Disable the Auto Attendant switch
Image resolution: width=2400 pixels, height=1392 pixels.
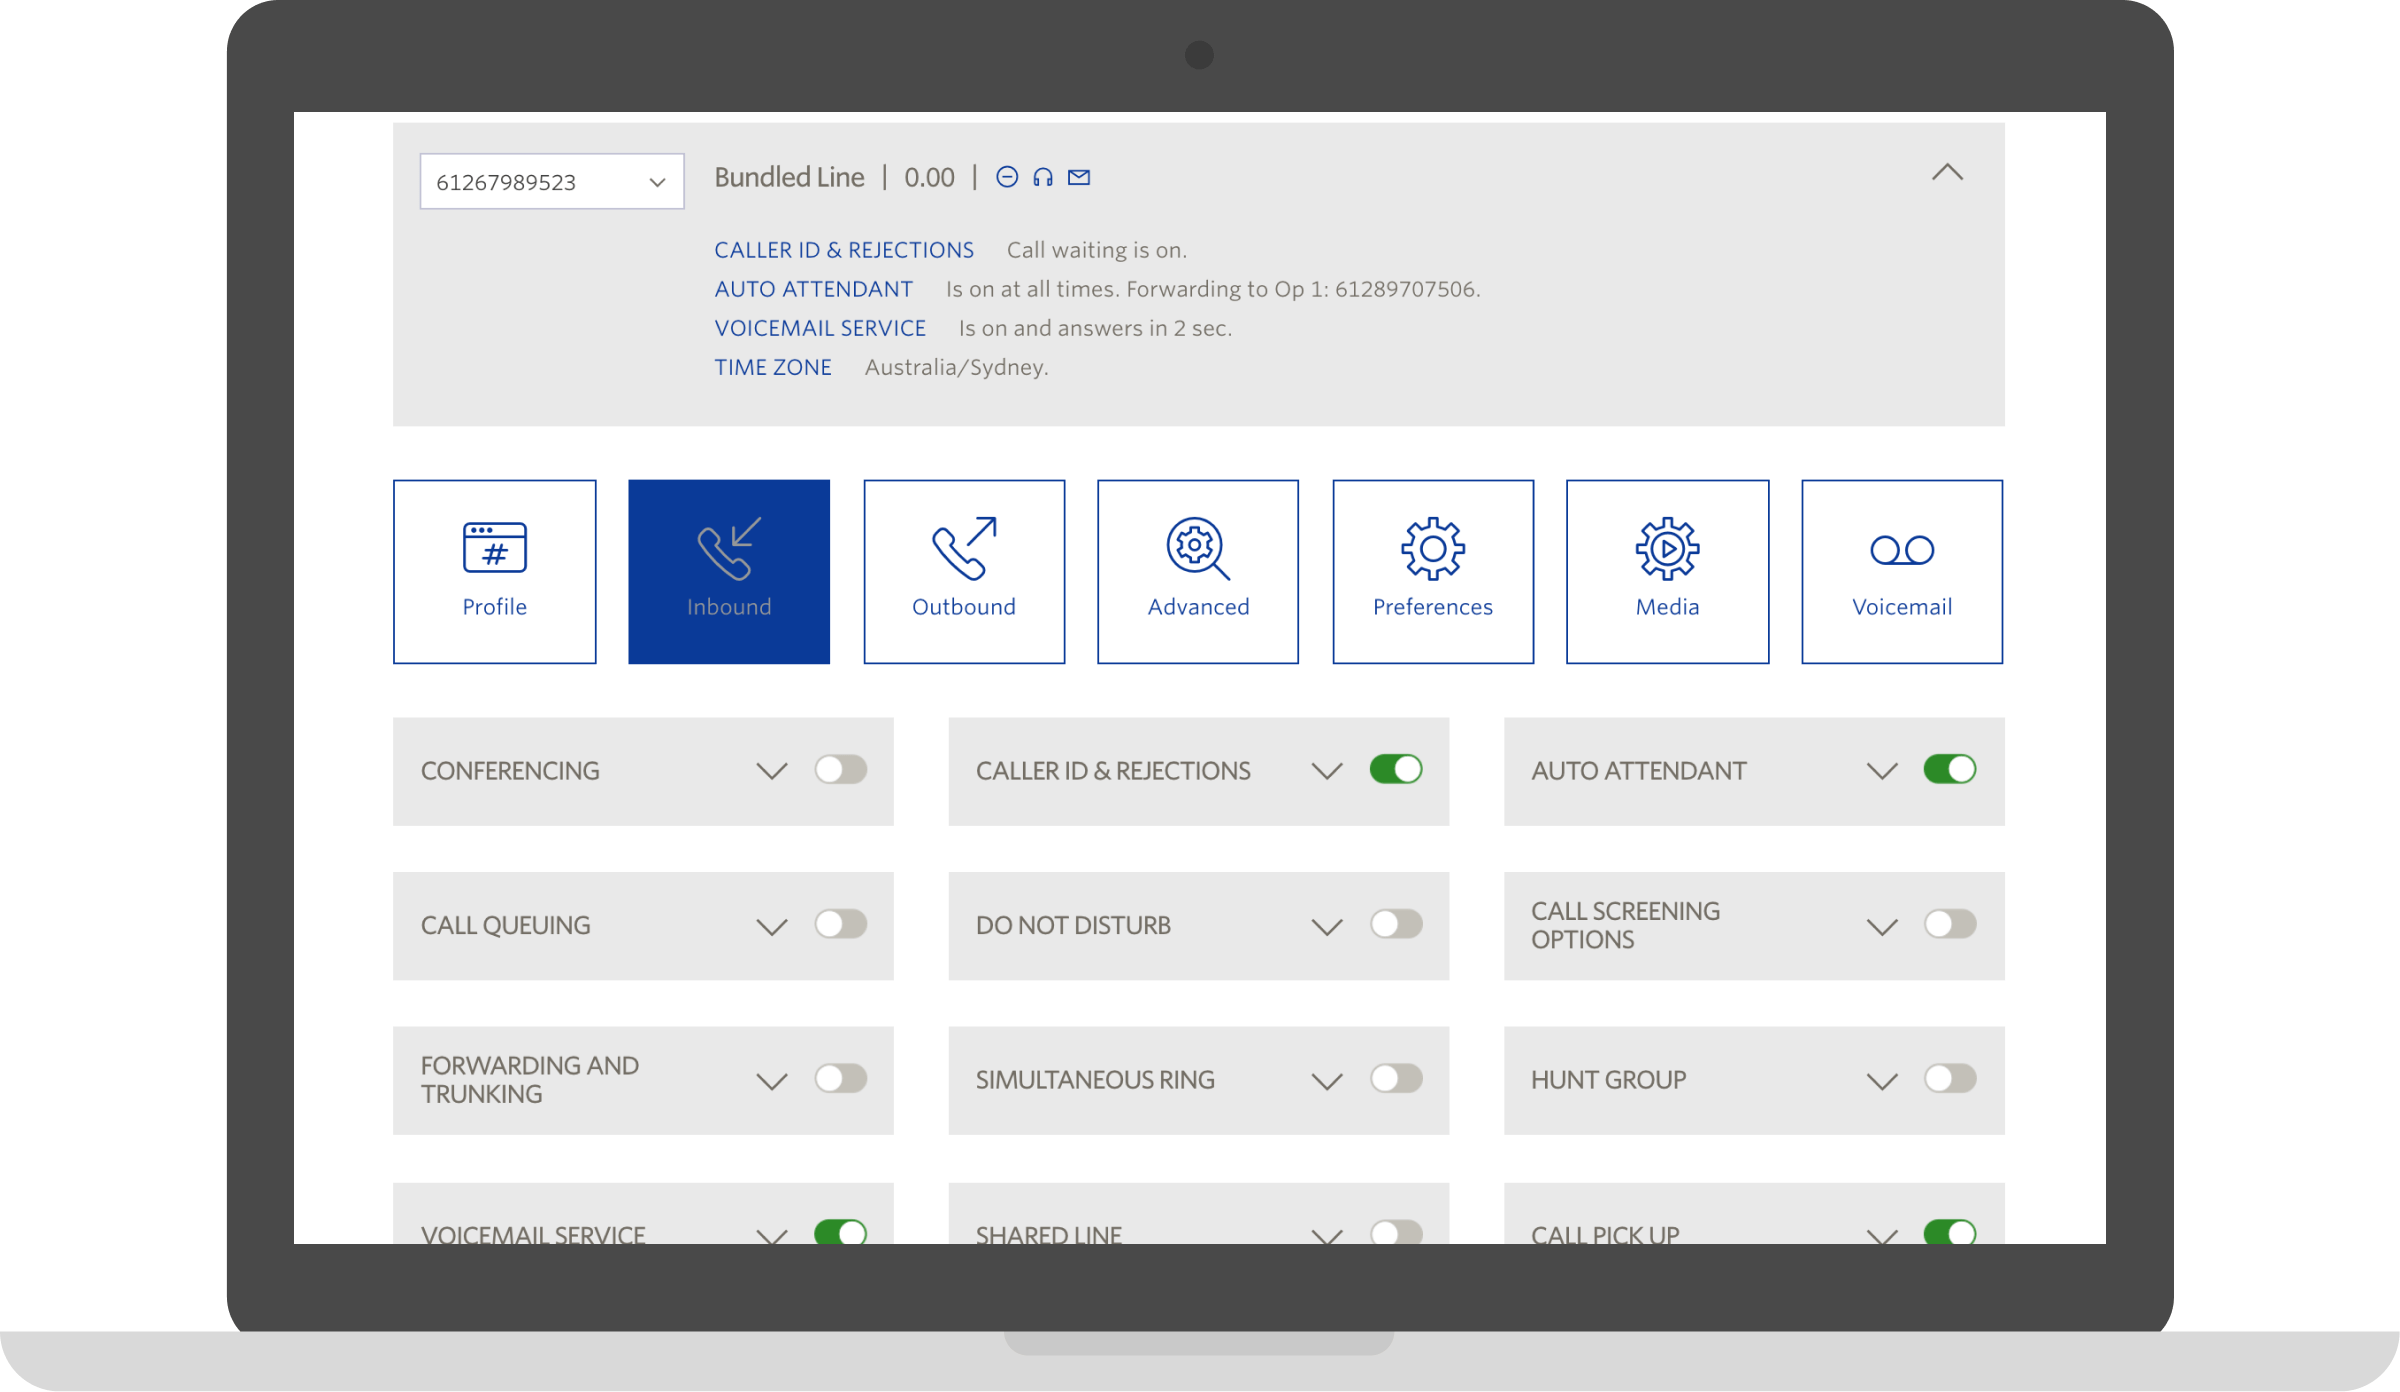click(x=1949, y=770)
